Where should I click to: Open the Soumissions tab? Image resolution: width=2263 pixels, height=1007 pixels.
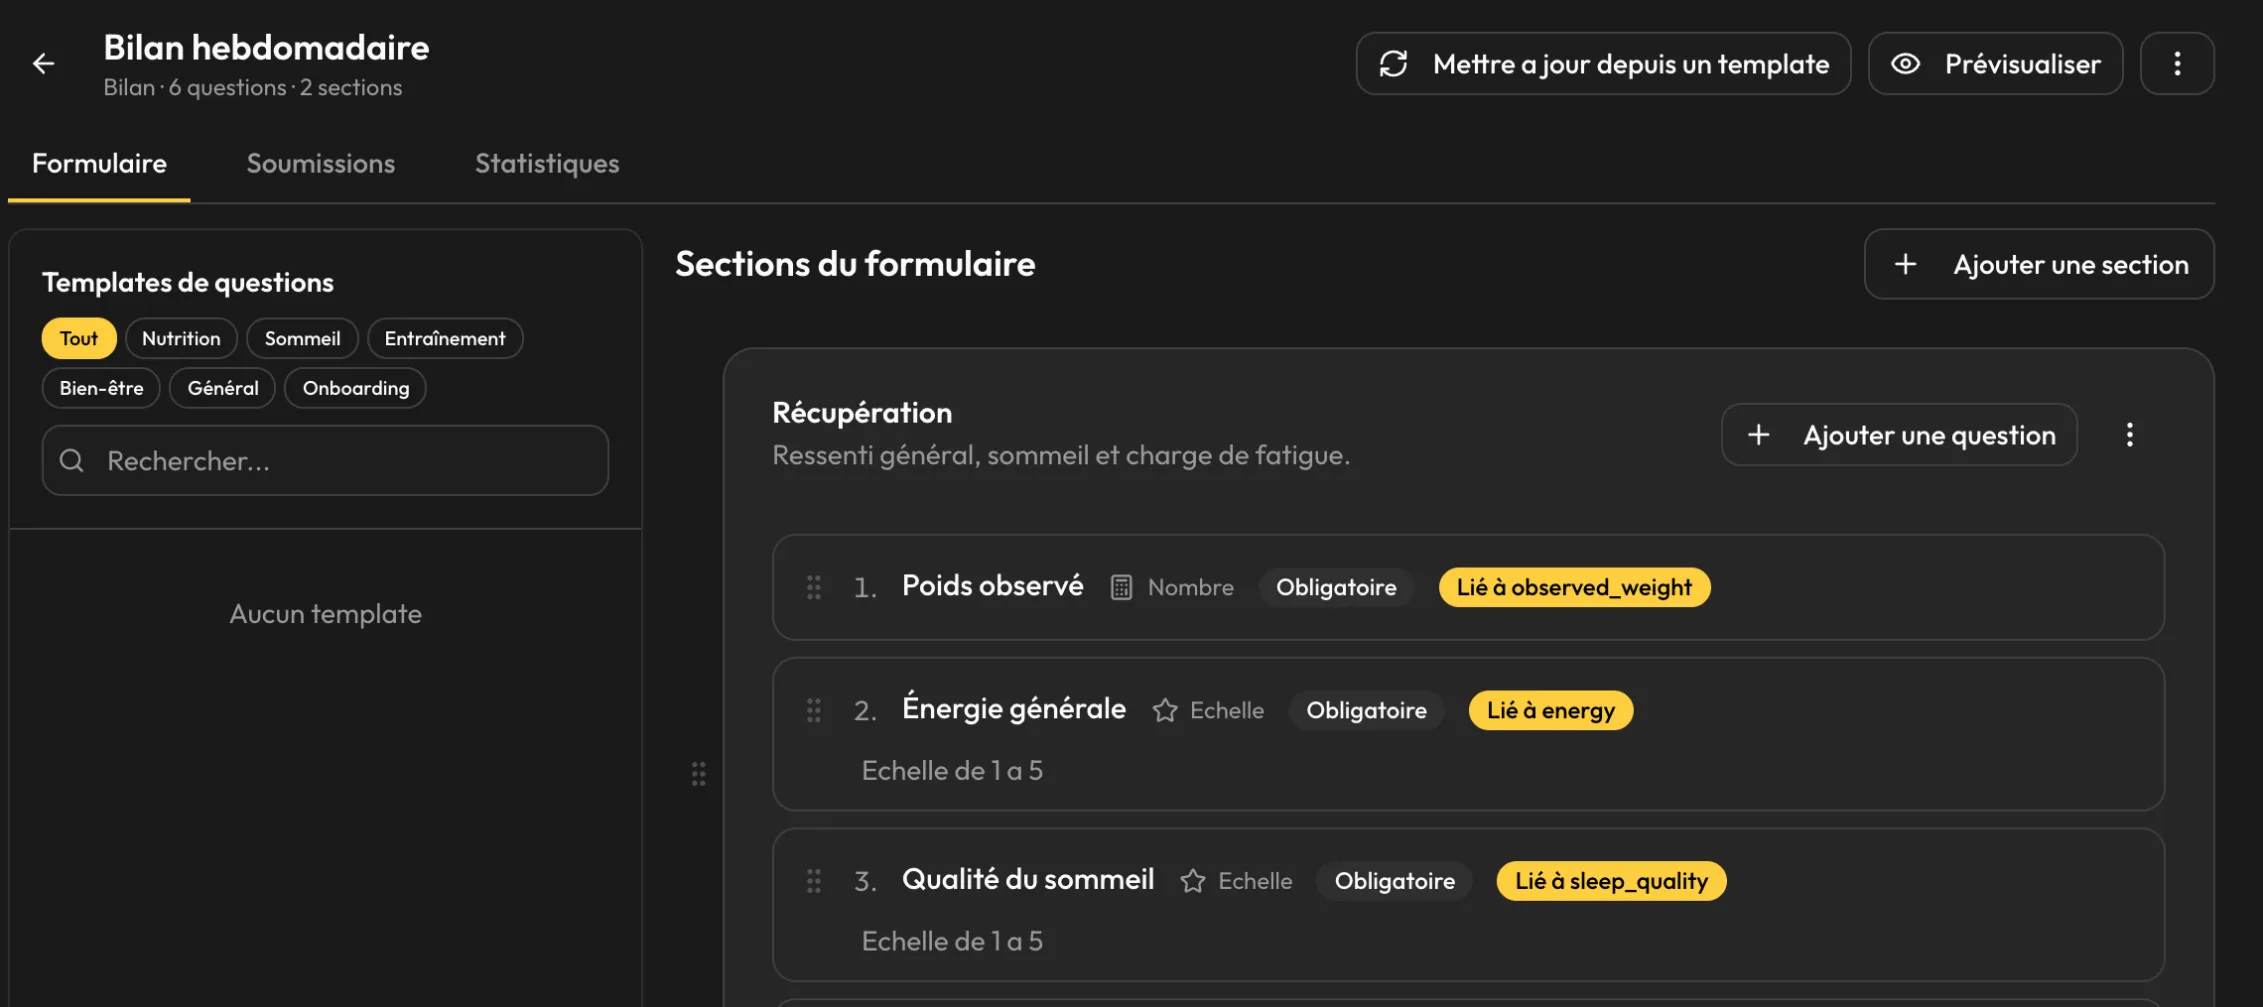coord(321,164)
